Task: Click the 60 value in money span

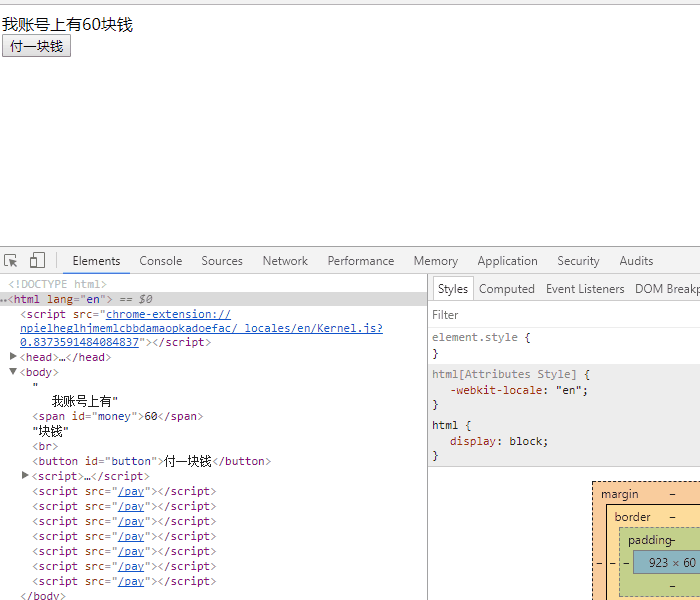Action: [x=151, y=416]
